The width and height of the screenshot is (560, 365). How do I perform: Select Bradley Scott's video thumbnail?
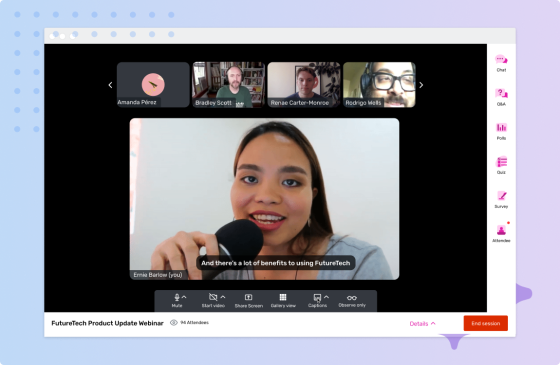click(x=229, y=85)
